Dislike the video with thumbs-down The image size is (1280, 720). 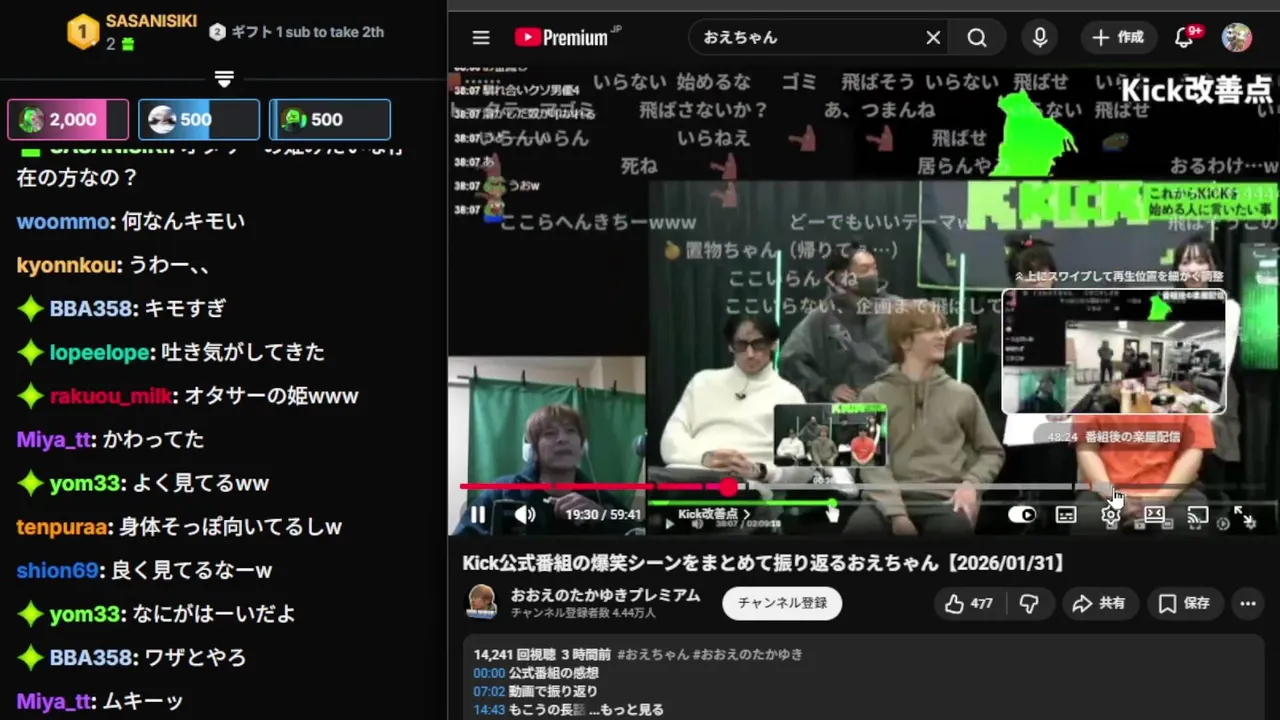click(x=1029, y=603)
